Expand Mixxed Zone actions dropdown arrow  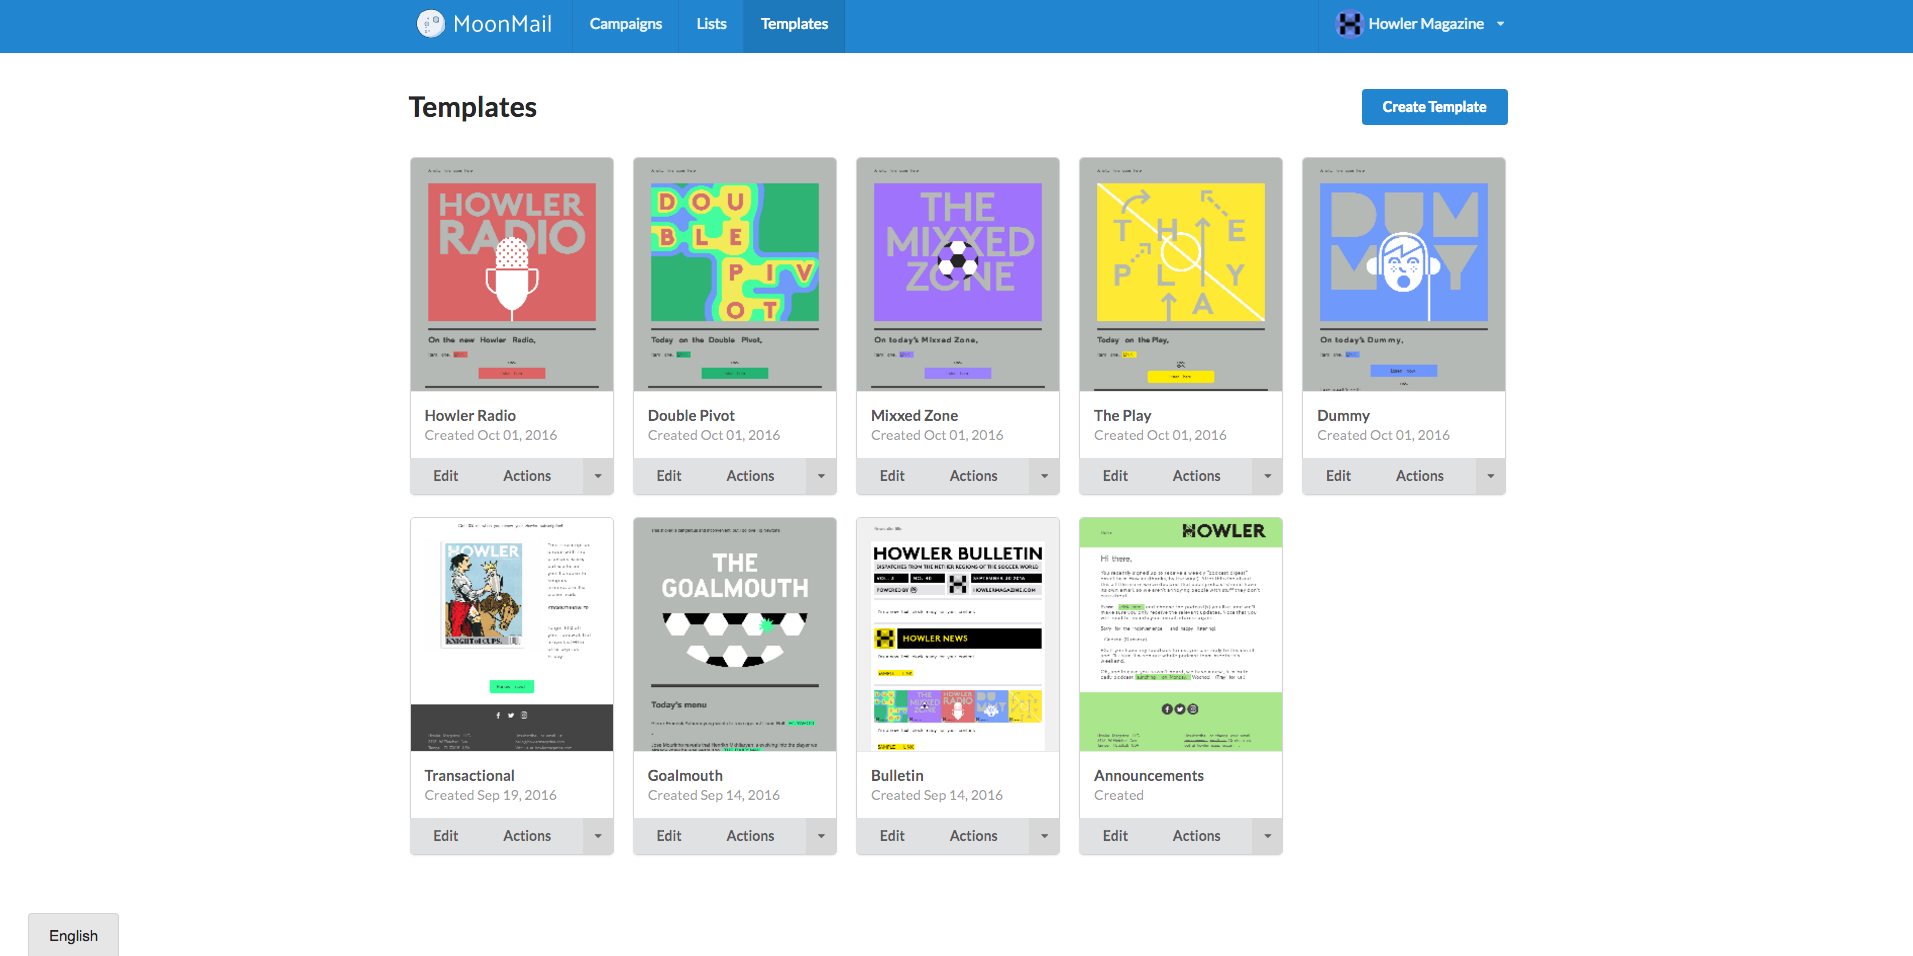pyautogui.click(x=1044, y=476)
